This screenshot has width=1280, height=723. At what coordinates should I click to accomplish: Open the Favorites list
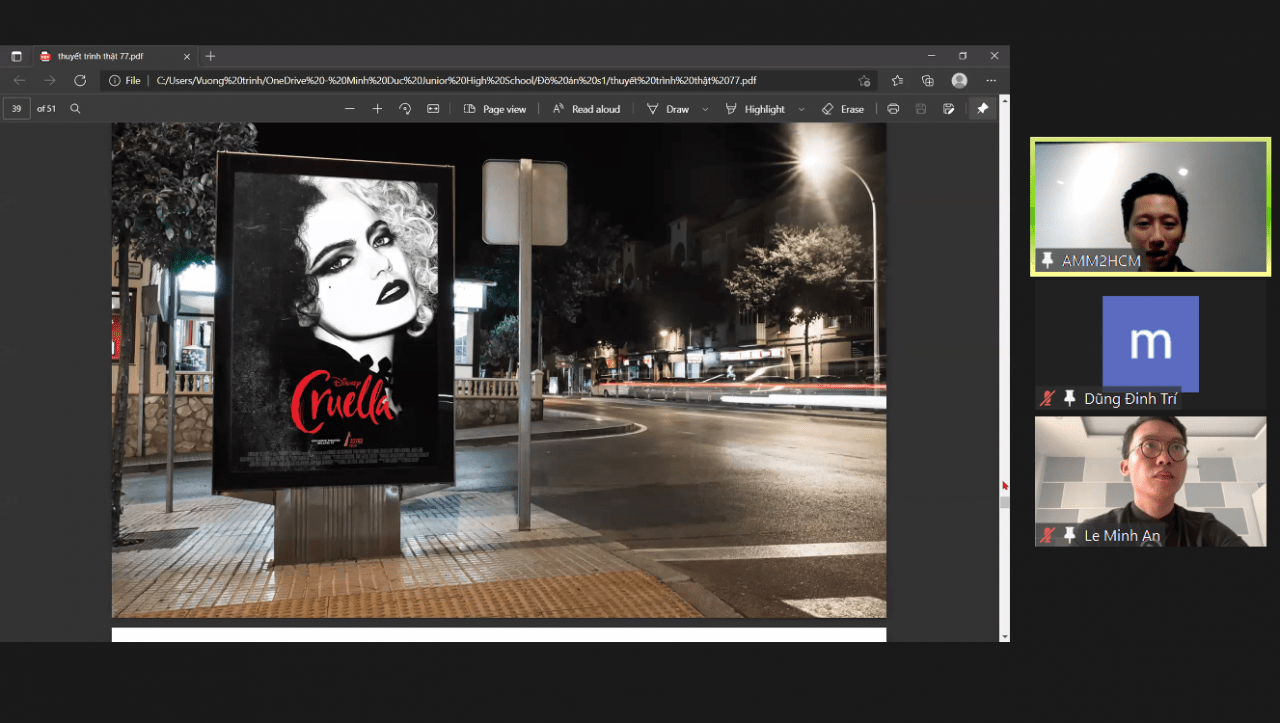897,80
